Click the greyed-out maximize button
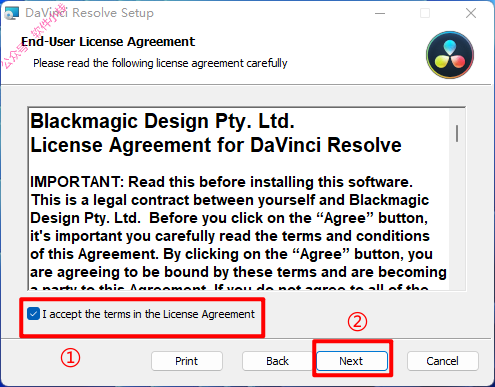 pos(425,13)
